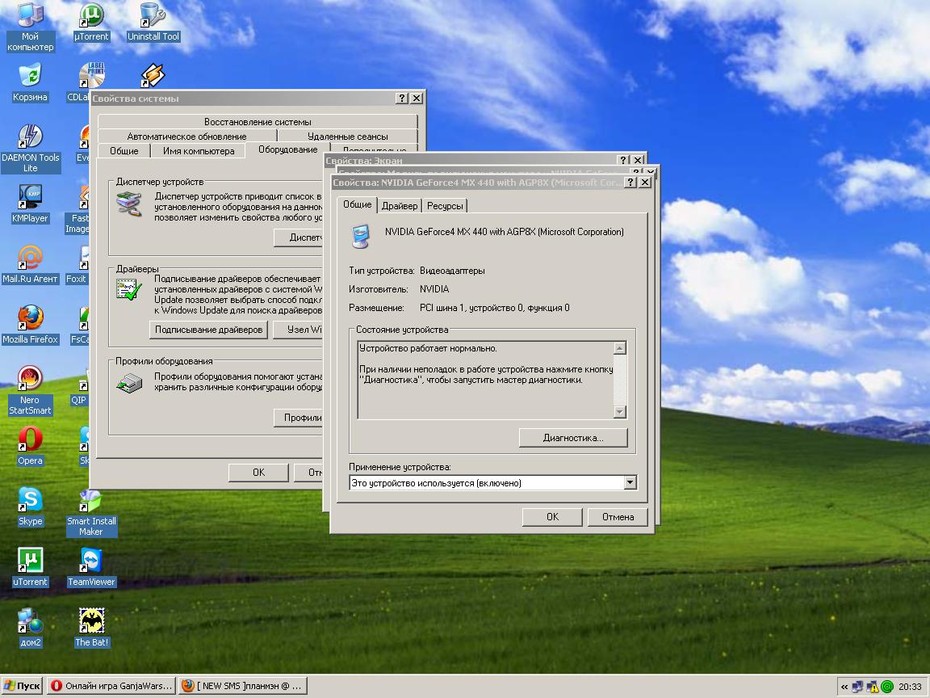The image size is (930, 698).
Task: Open the Foxit desktop shortcut
Action: 77,265
